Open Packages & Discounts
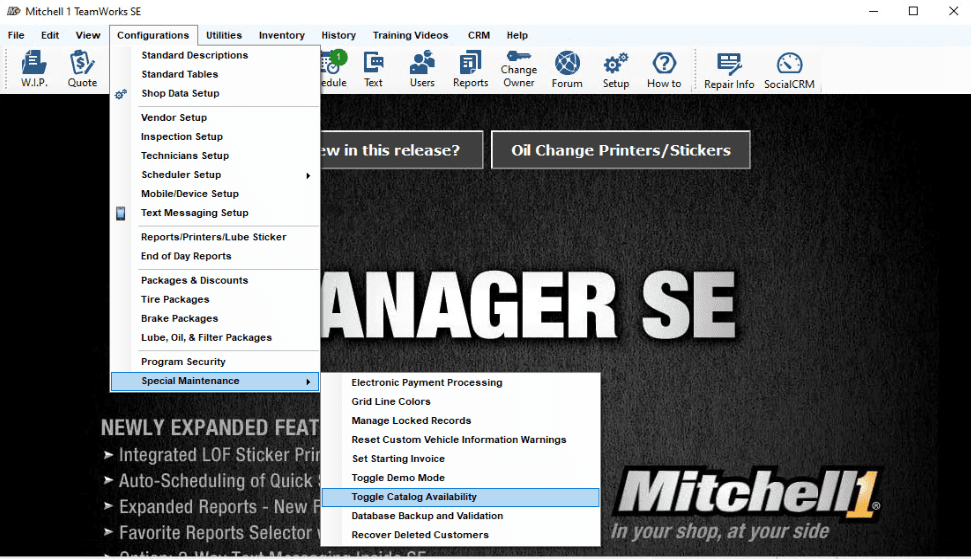Image resolution: width=971 pixels, height=559 pixels. point(194,280)
